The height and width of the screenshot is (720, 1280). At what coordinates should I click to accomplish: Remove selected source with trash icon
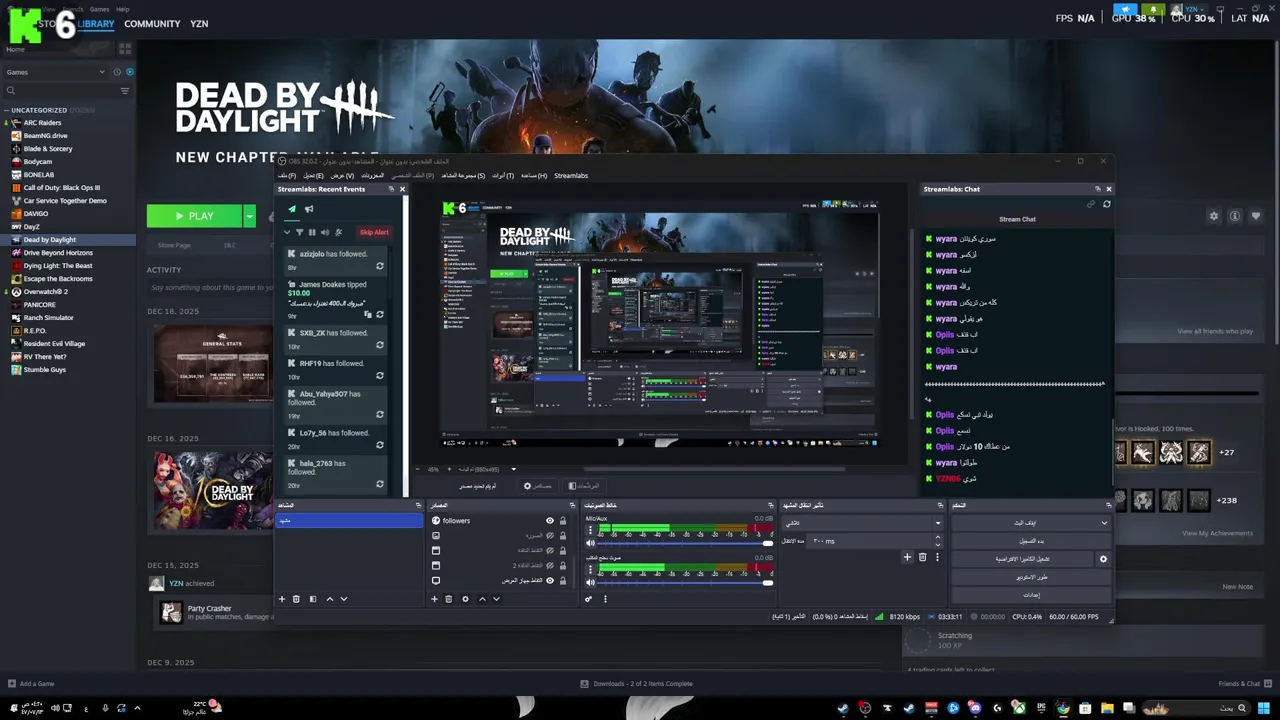(x=448, y=599)
